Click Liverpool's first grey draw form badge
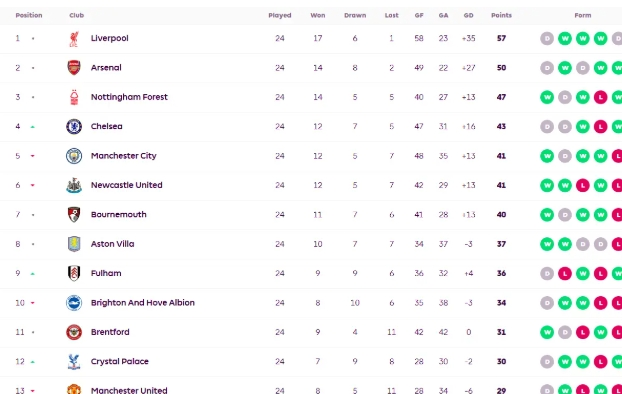 (x=547, y=38)
